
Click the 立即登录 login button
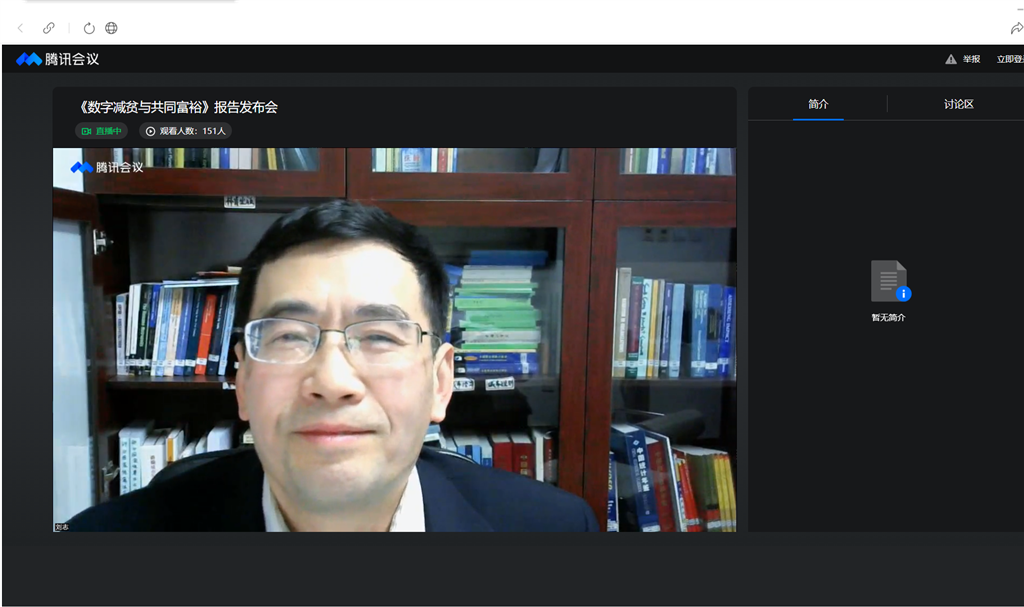point(1010,59)
